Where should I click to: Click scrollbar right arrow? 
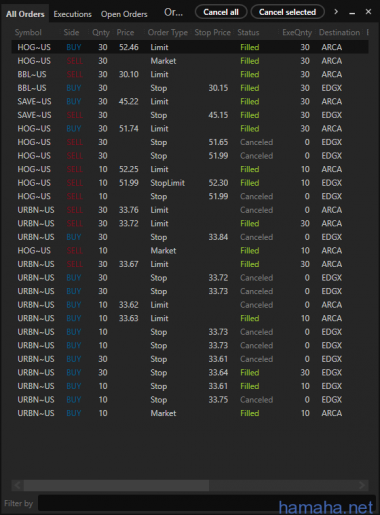coord(363,485)
